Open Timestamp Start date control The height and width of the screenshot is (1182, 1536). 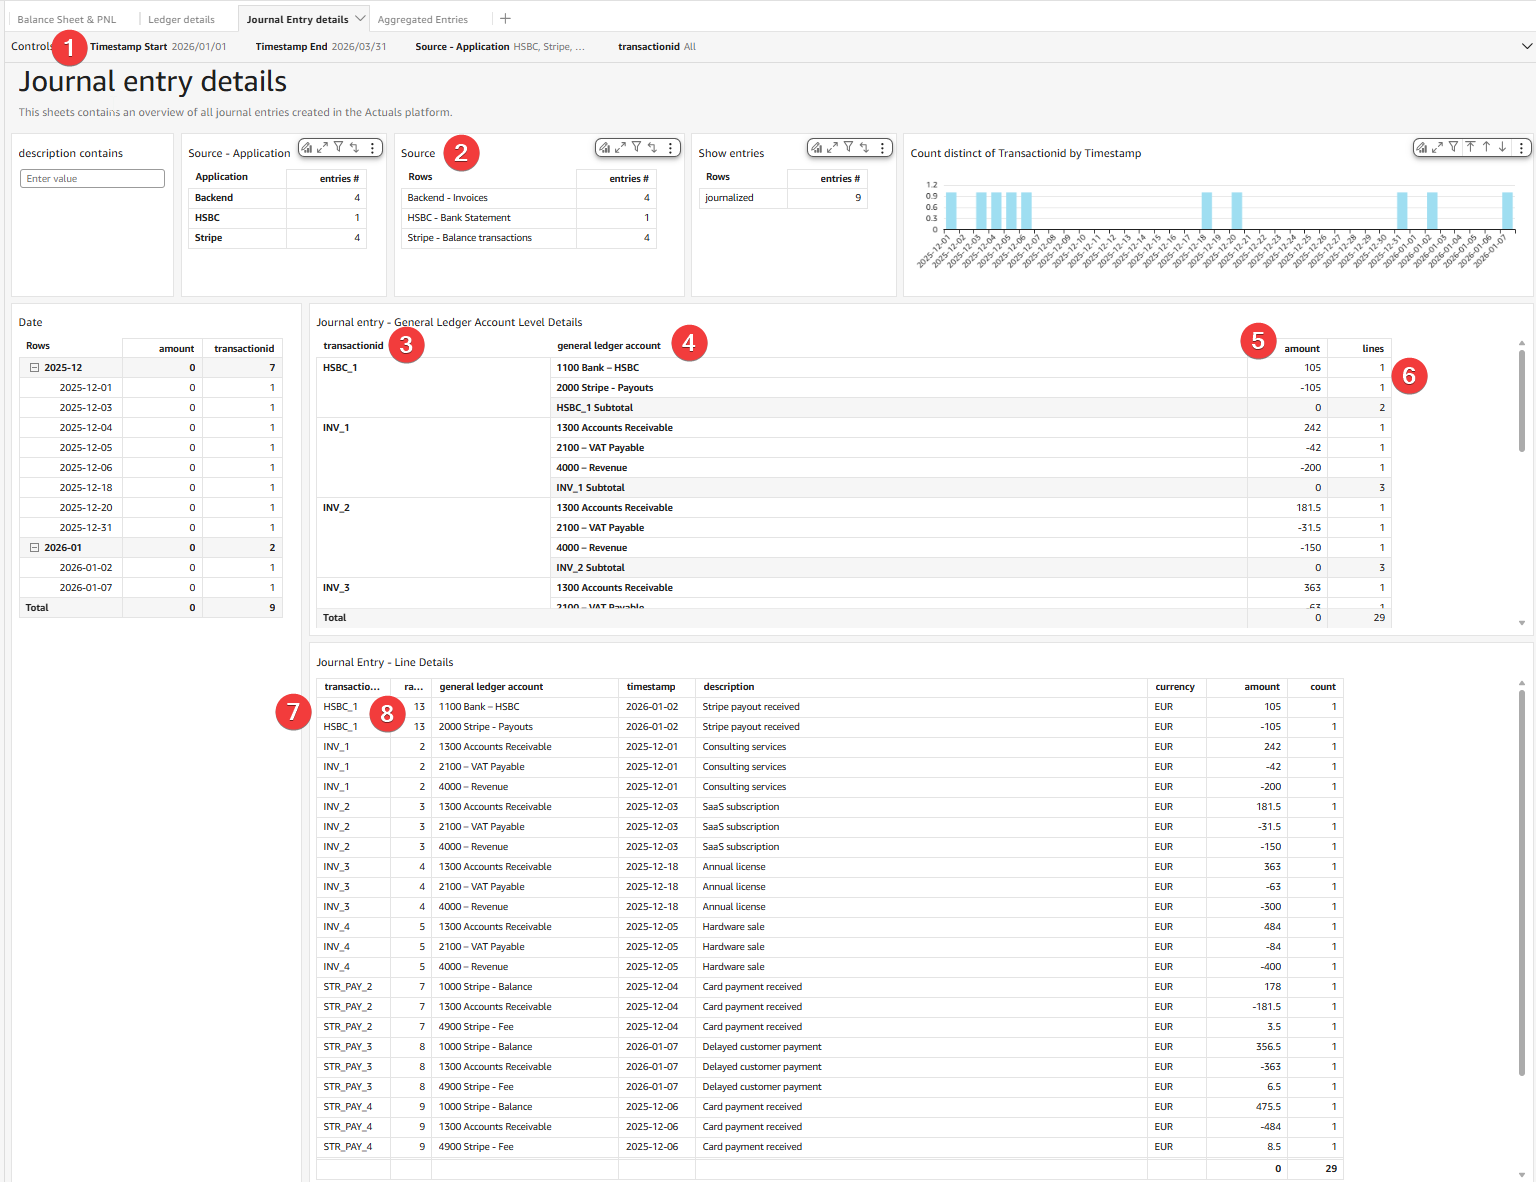158,46
